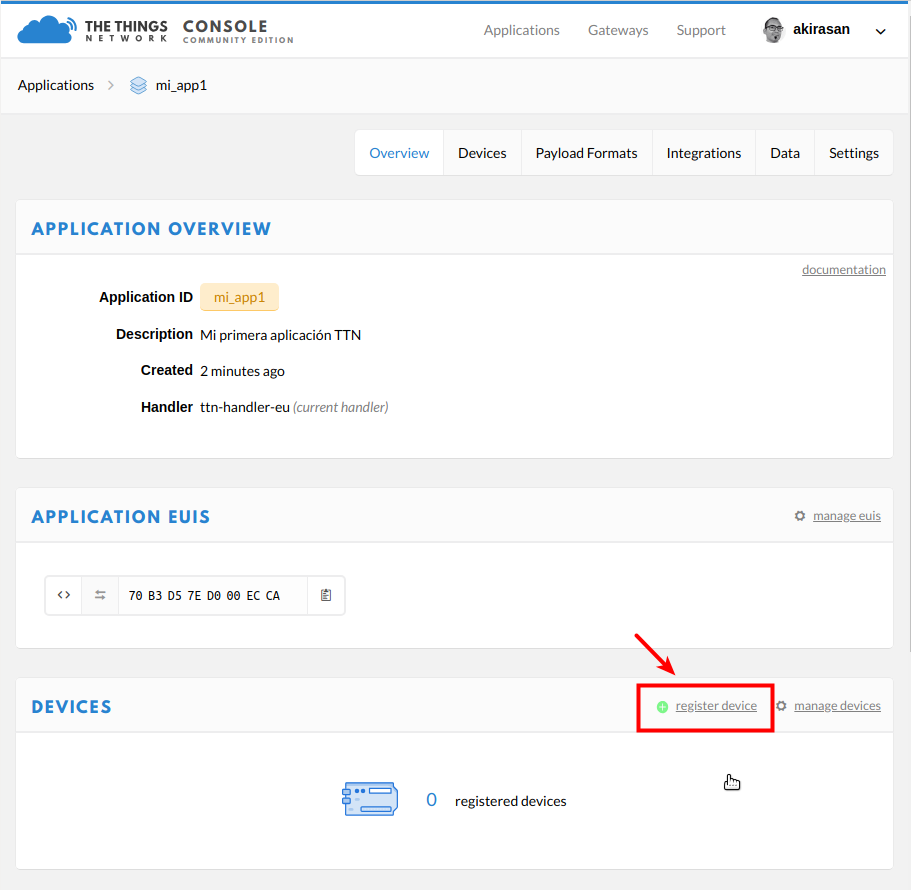Go to Applications breadcrumb
Viewport: 911px width, 890px height.
pyautogui.click(x=56, y=85)
